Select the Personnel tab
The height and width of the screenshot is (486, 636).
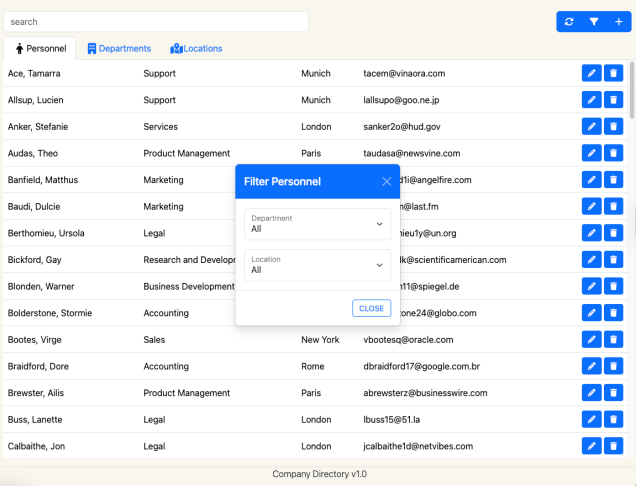coord(40,48)
